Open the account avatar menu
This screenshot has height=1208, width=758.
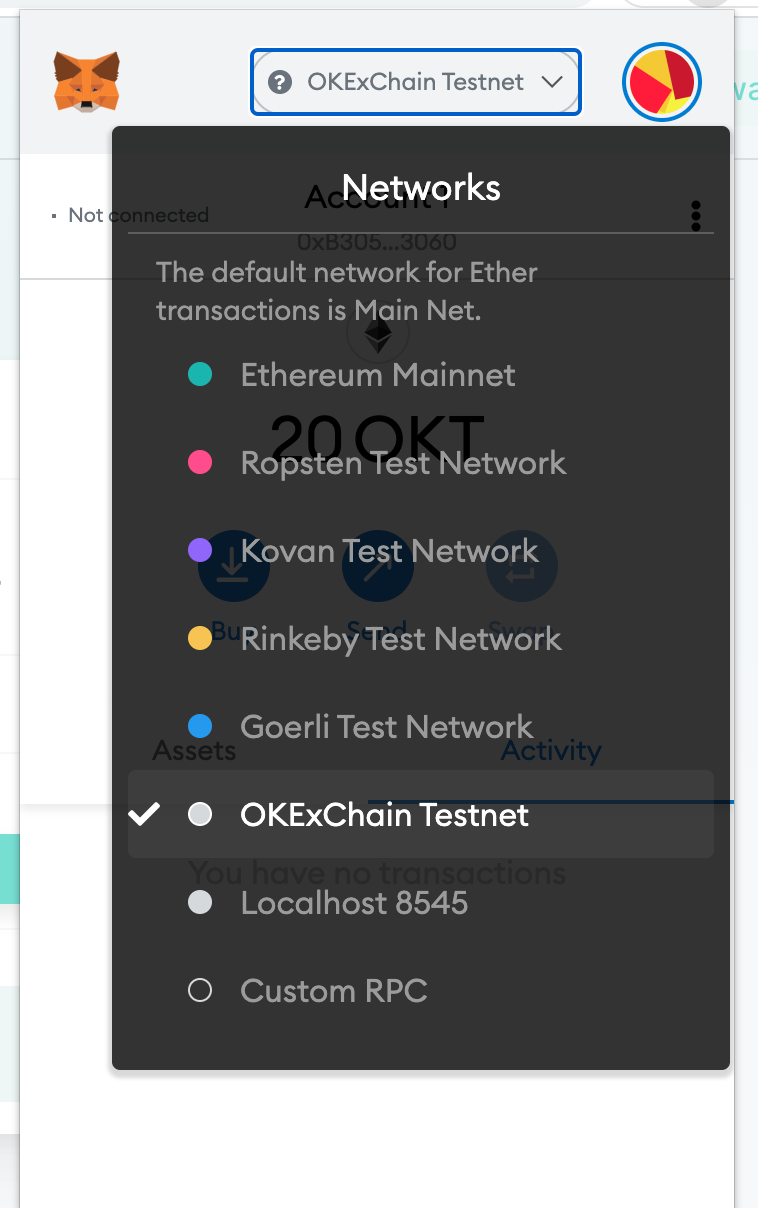point(661,82)
